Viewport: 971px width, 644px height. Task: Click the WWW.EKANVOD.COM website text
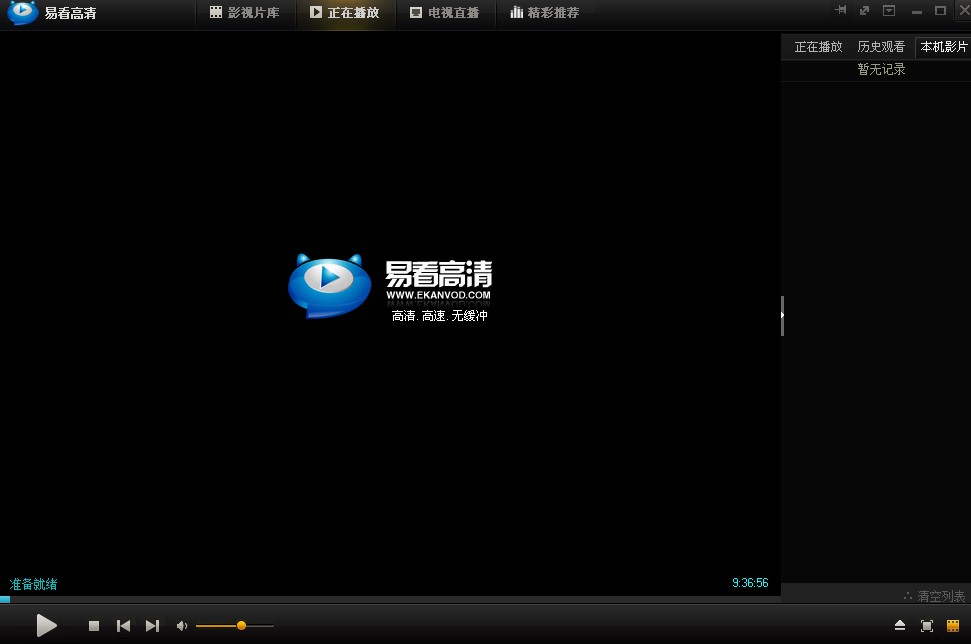438,295
